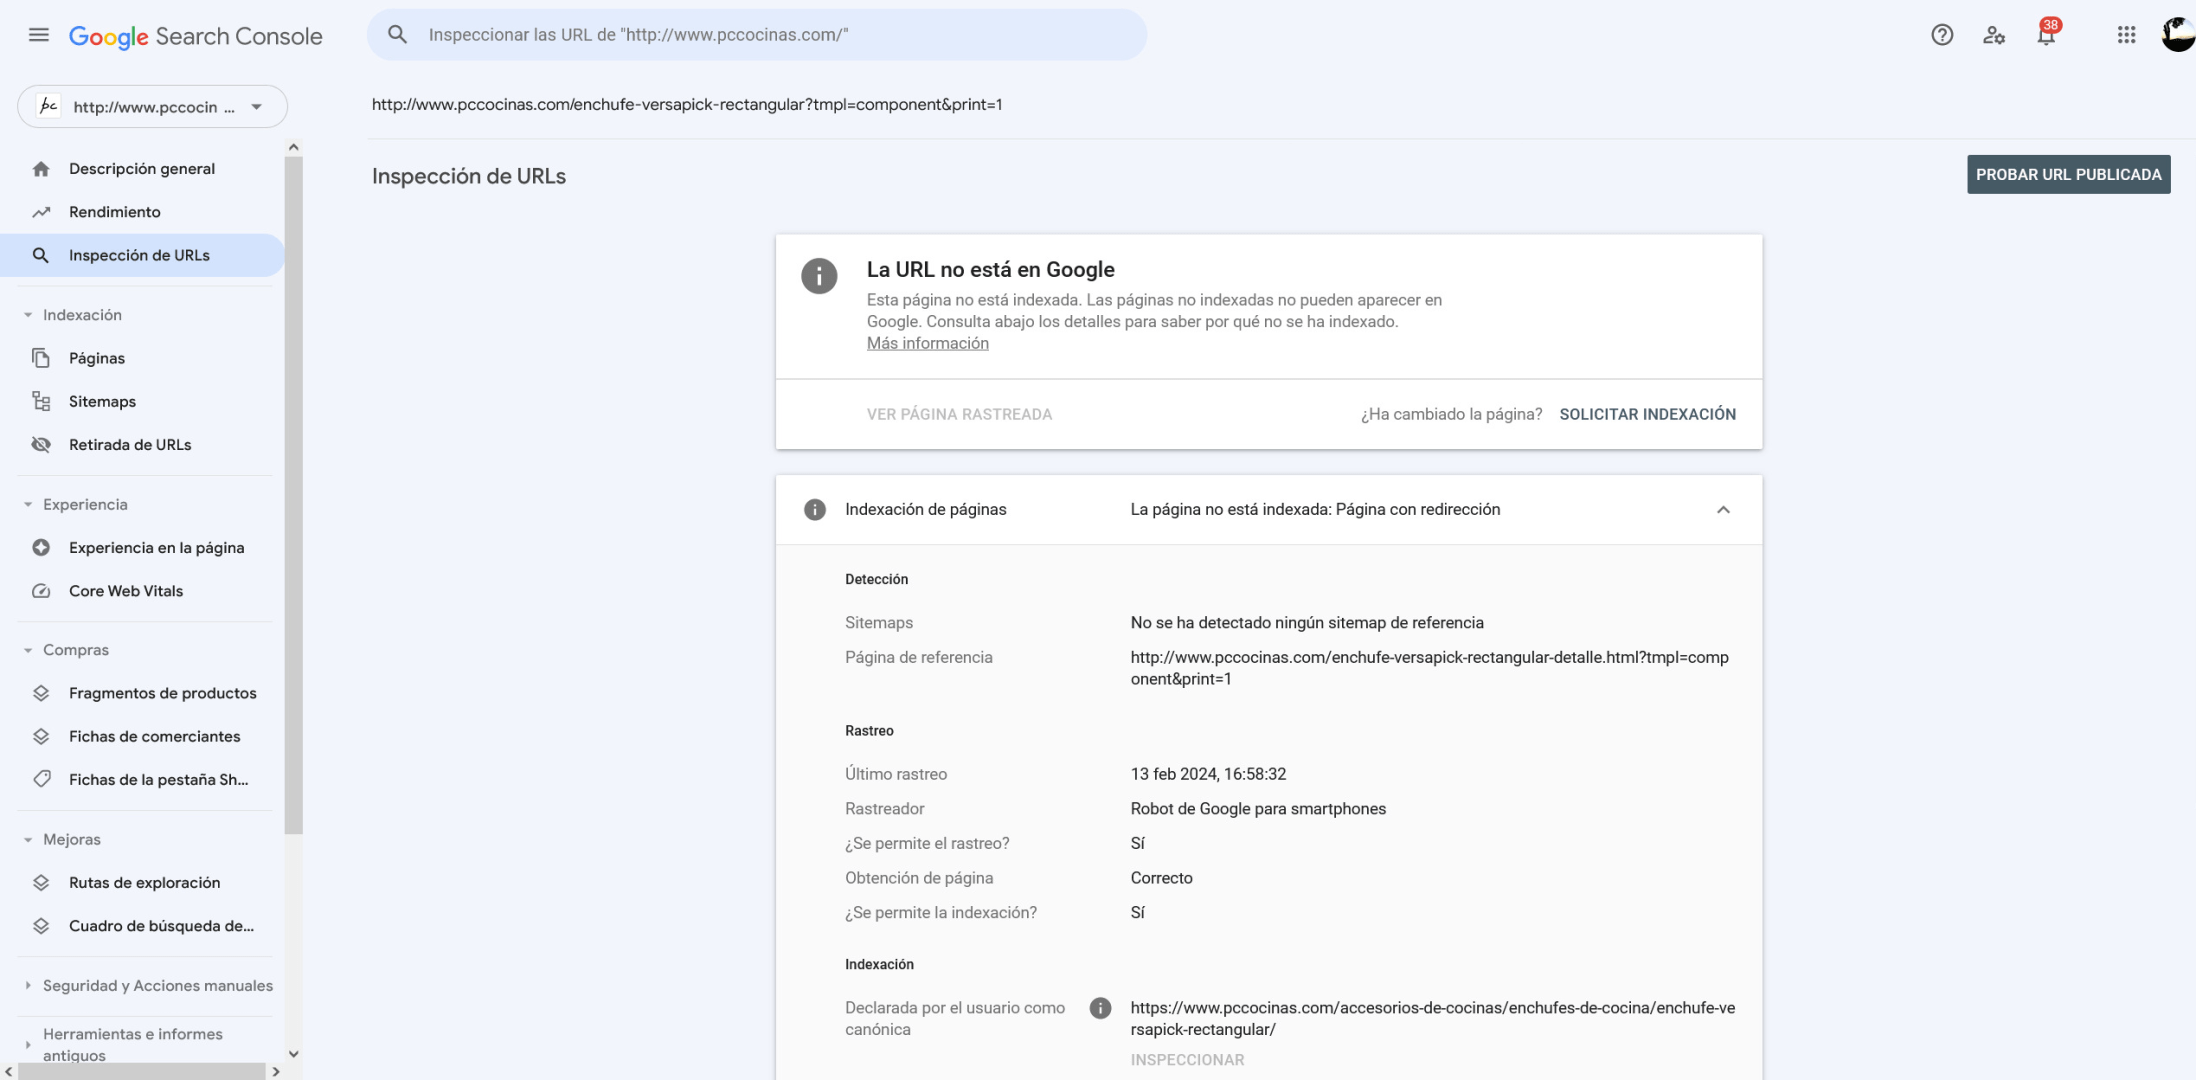Click 'Robot de Google para smartphones' value
Image resolution: width=2196 pixels, height=1080 pixels.
[1258, 809]
